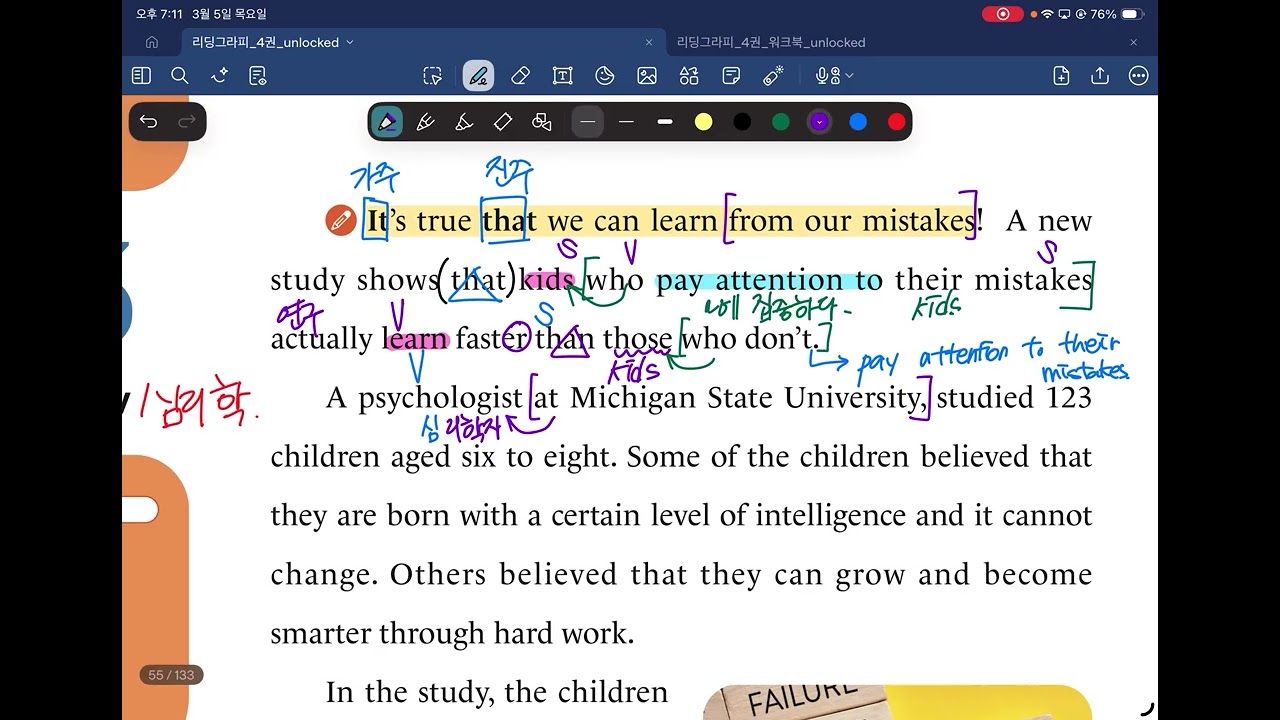Switch to 리딩그라피_4권_워크북_unlocked tab

771,43
